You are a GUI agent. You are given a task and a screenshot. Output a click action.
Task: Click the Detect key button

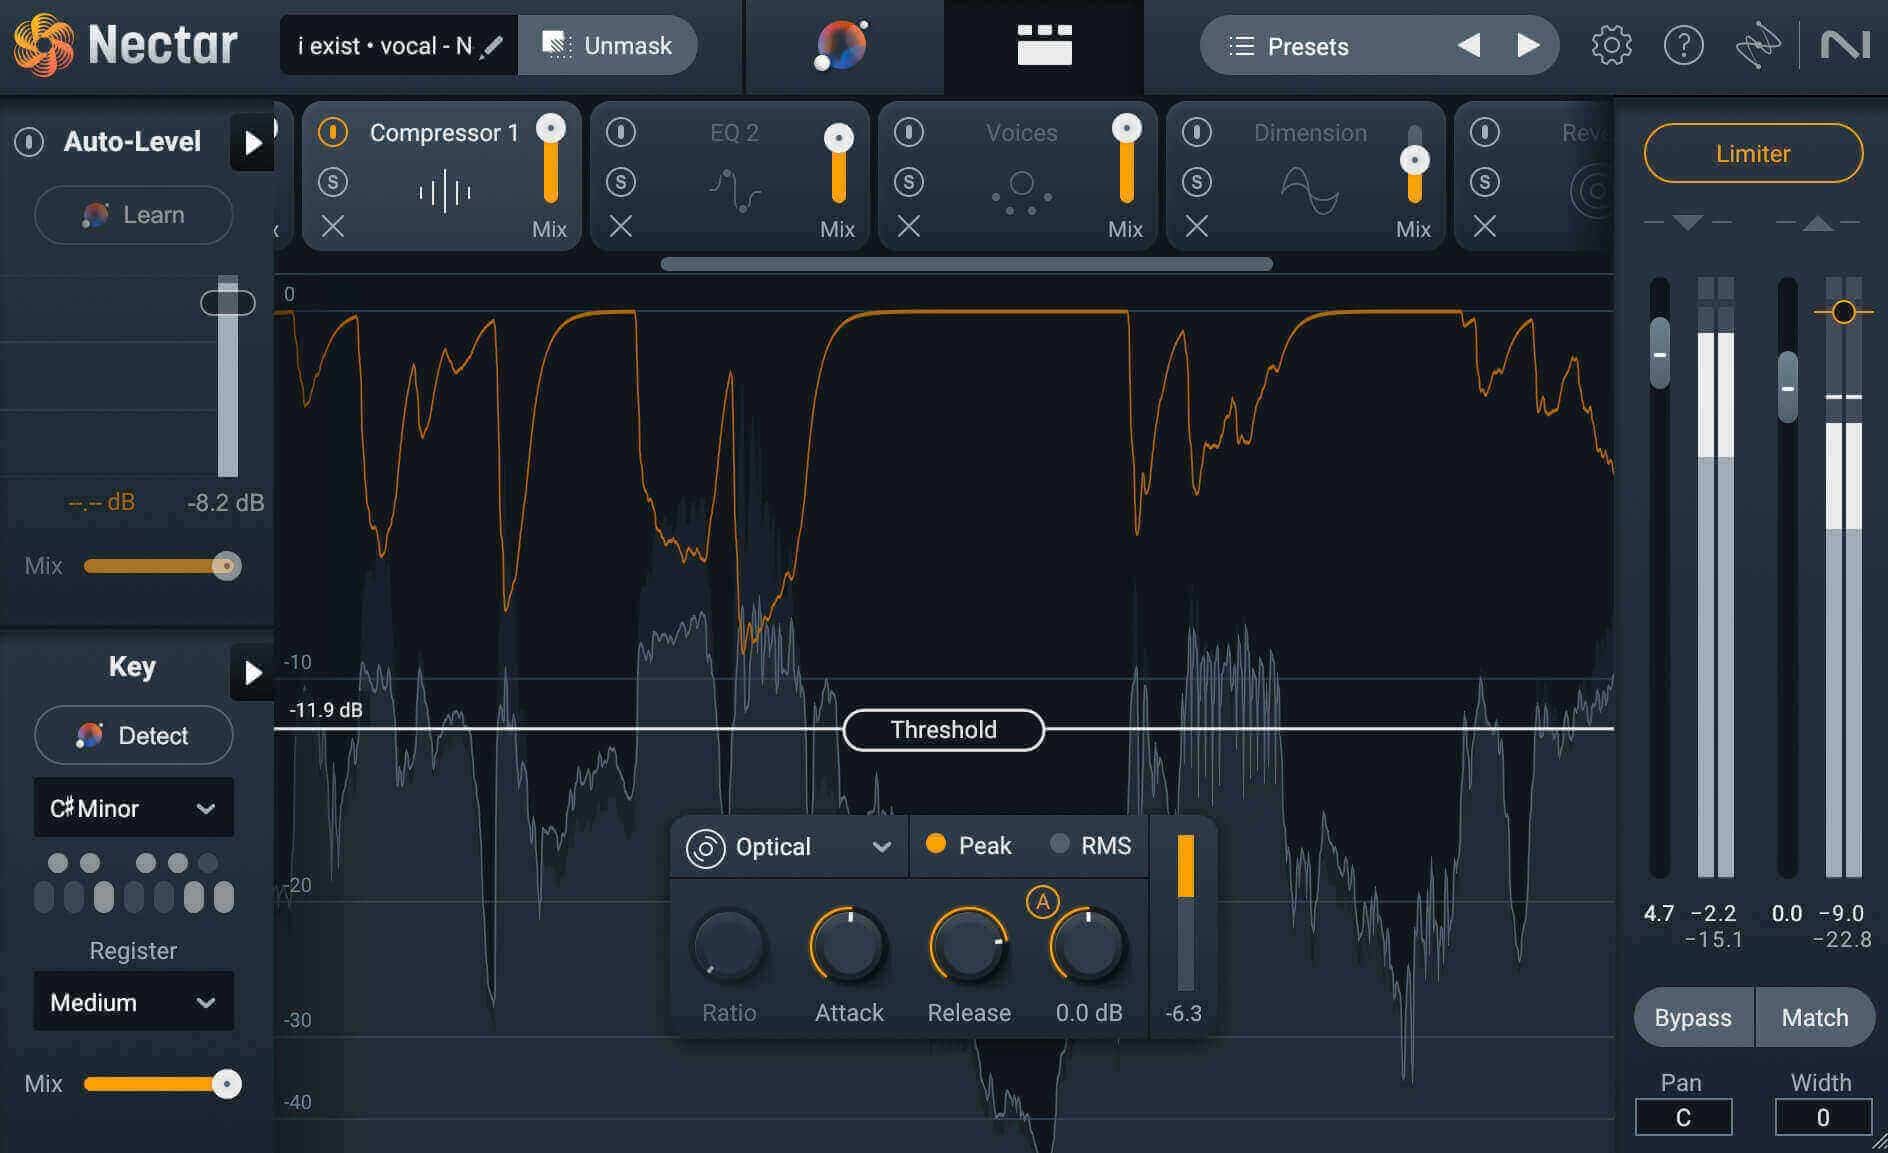point(134,736)
